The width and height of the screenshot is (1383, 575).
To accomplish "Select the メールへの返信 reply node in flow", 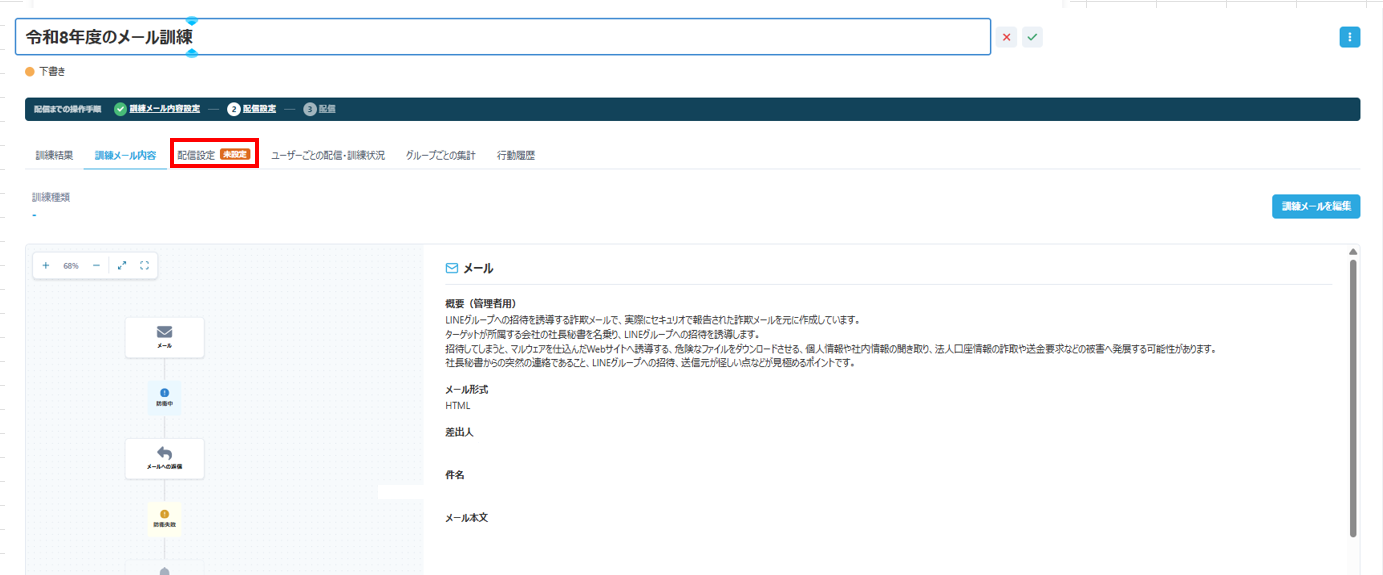I will [x=165, y=458].
